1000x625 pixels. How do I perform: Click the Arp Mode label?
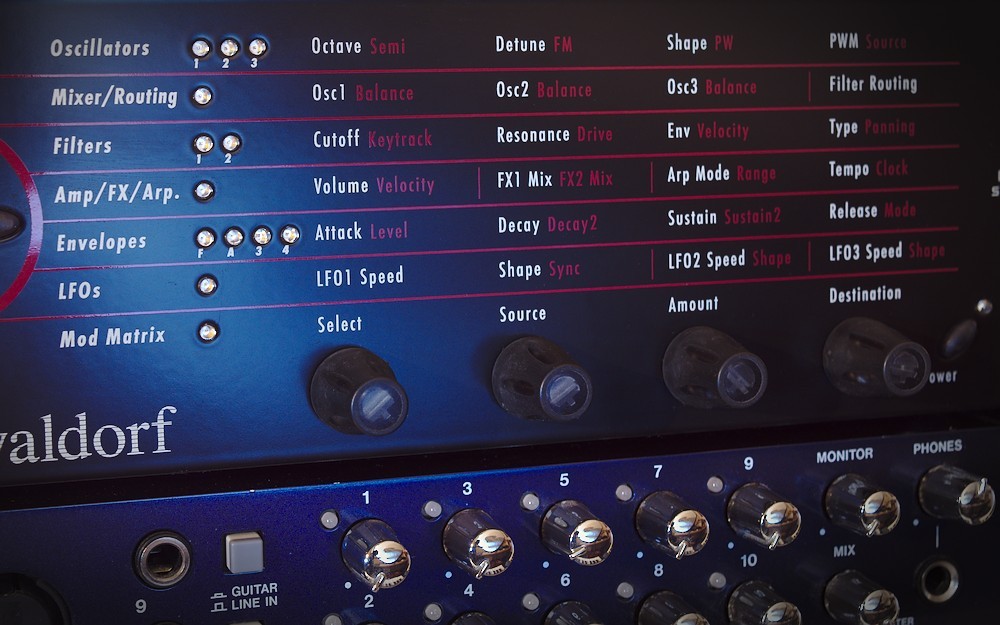tap(698, 174)
